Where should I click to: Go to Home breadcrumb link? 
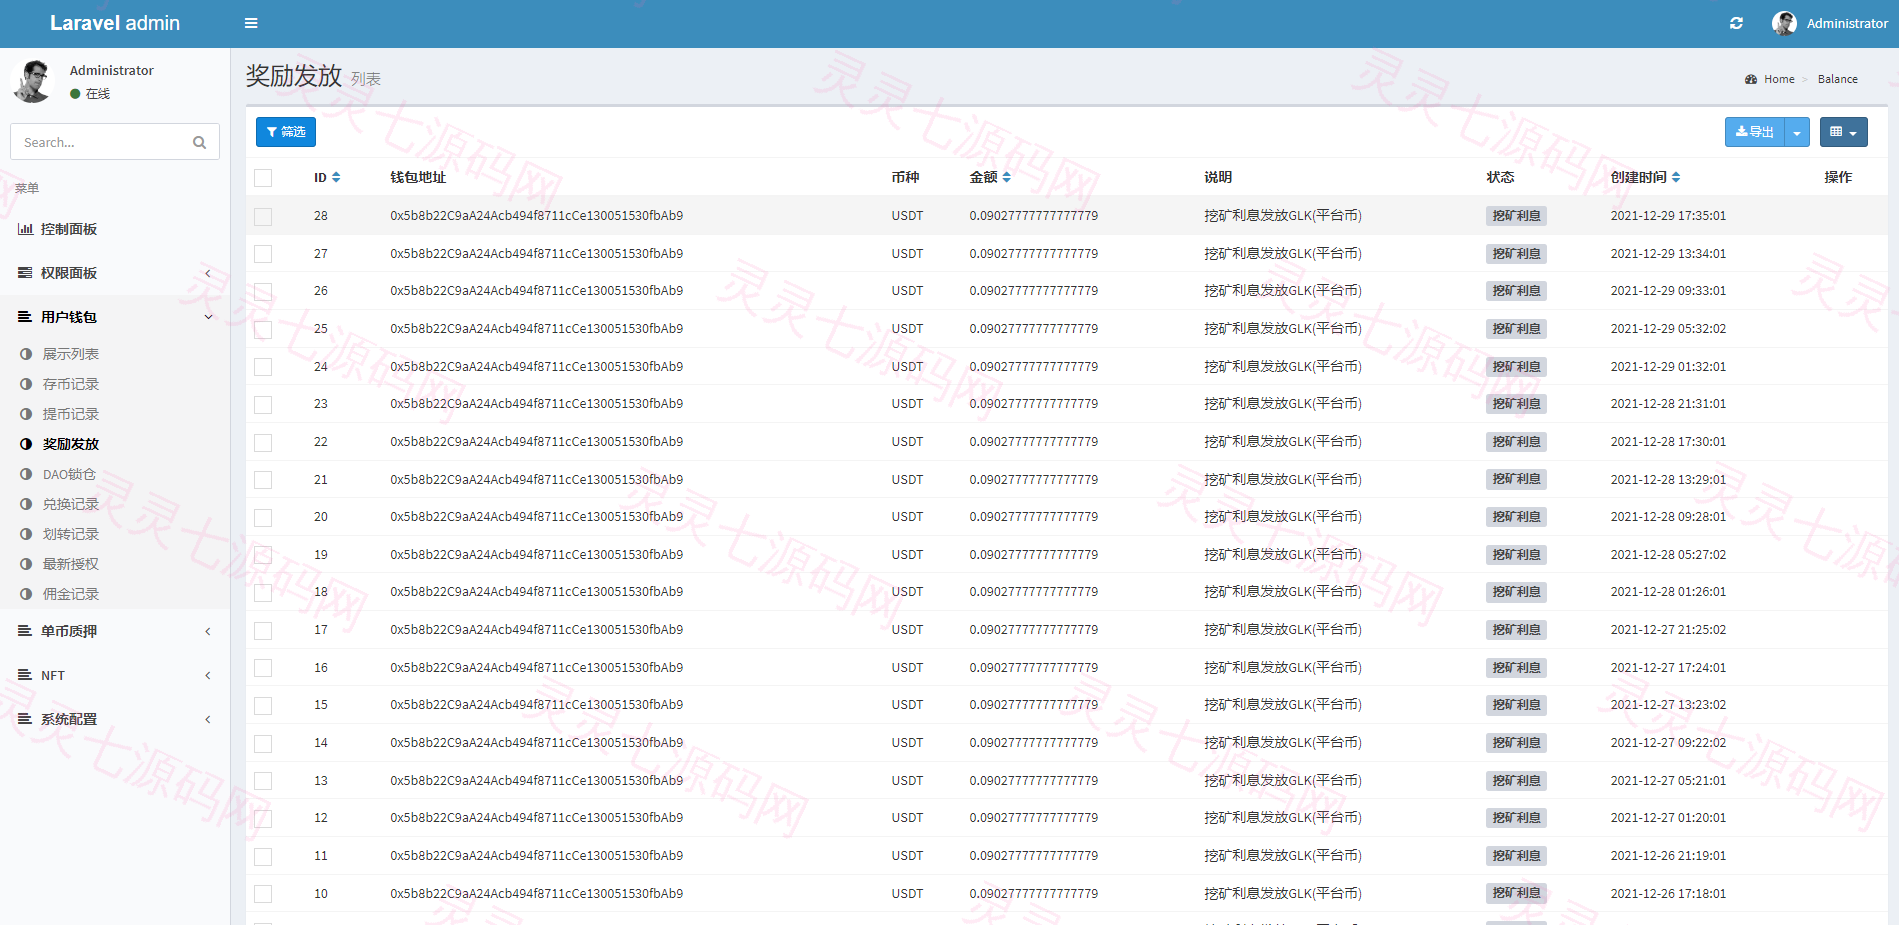click(x=1779, y=79)
